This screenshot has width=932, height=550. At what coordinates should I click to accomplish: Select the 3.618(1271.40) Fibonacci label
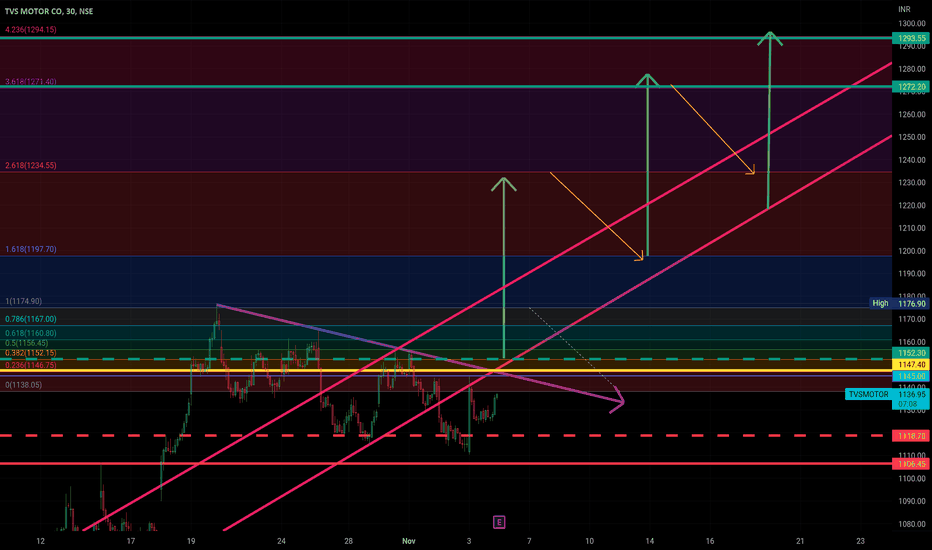pos(31,81)
